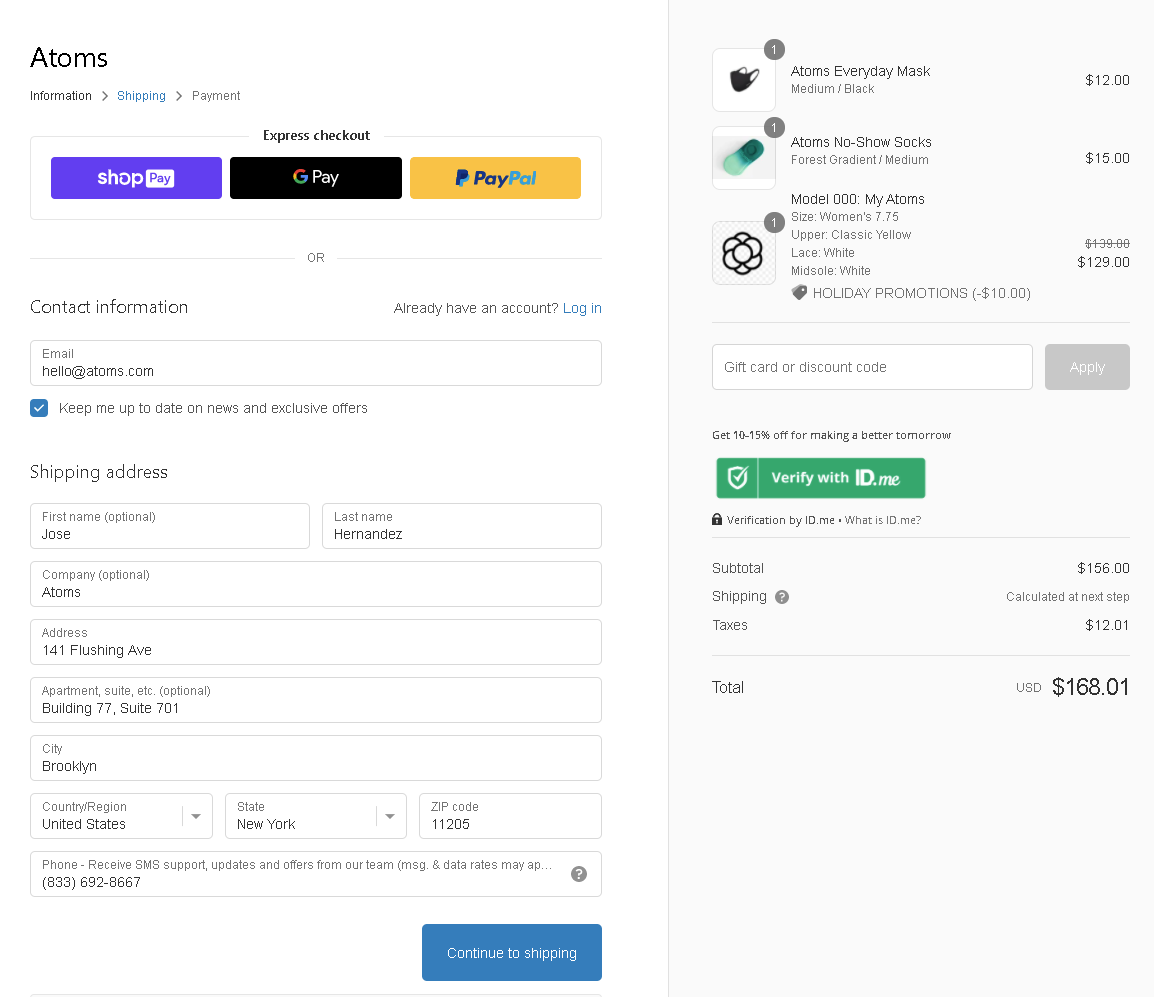Click the gift card or discount code field

pos(872,367)
